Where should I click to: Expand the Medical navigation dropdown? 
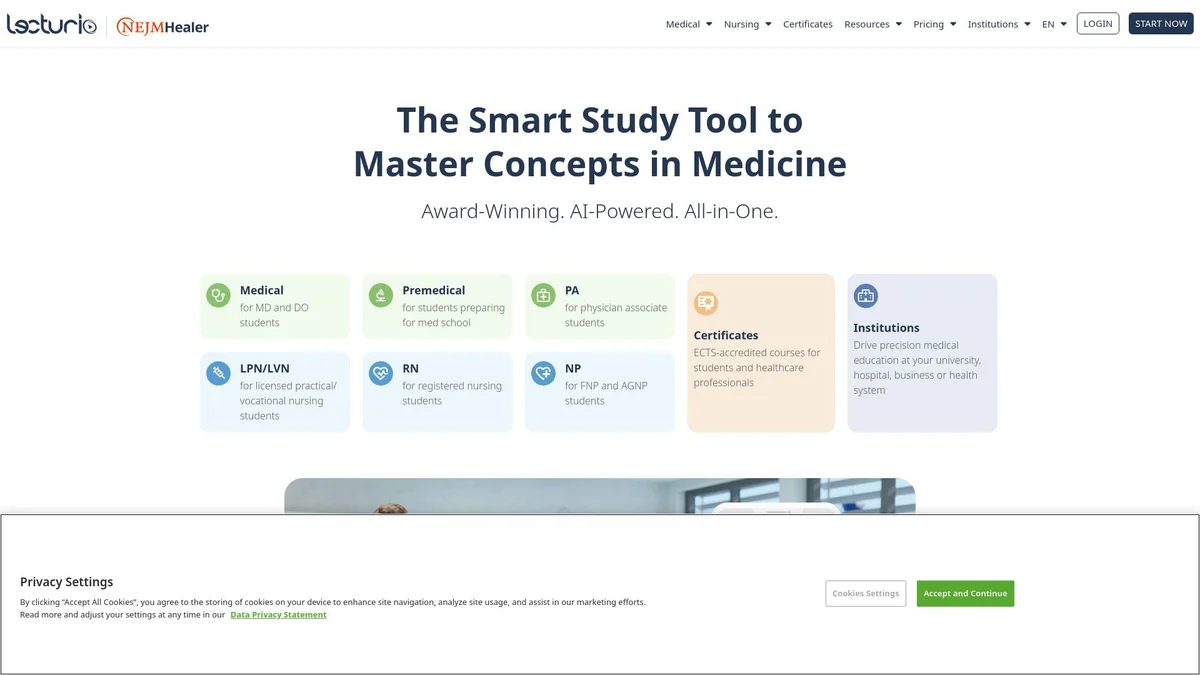pos(688,24)
